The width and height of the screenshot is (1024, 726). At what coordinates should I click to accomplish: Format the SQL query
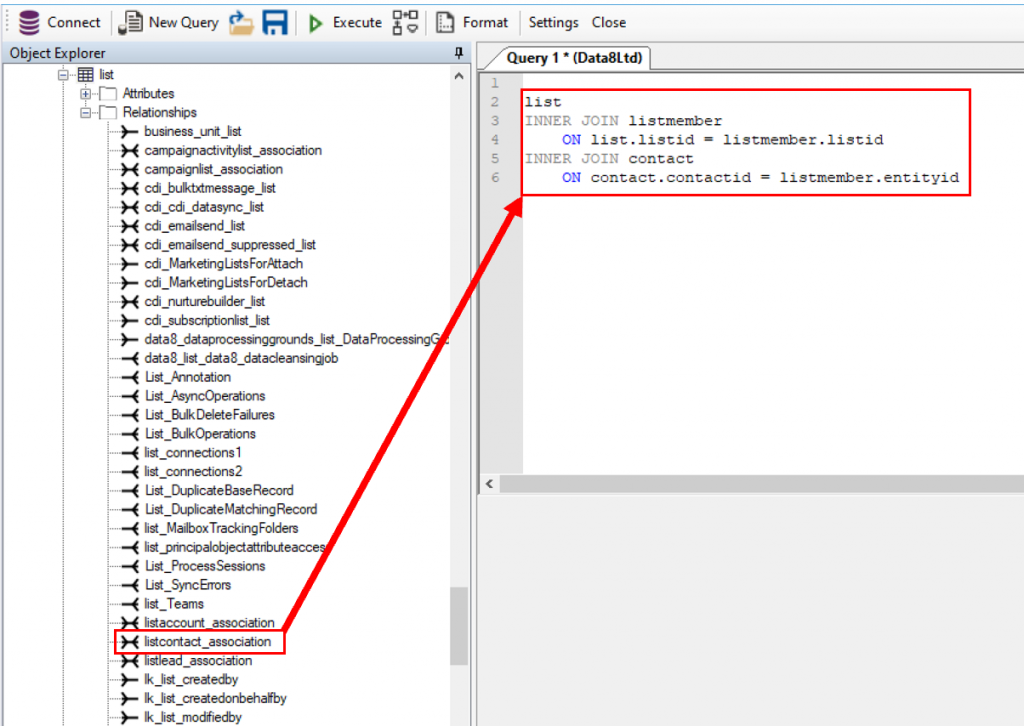click(x=473, y=22)
